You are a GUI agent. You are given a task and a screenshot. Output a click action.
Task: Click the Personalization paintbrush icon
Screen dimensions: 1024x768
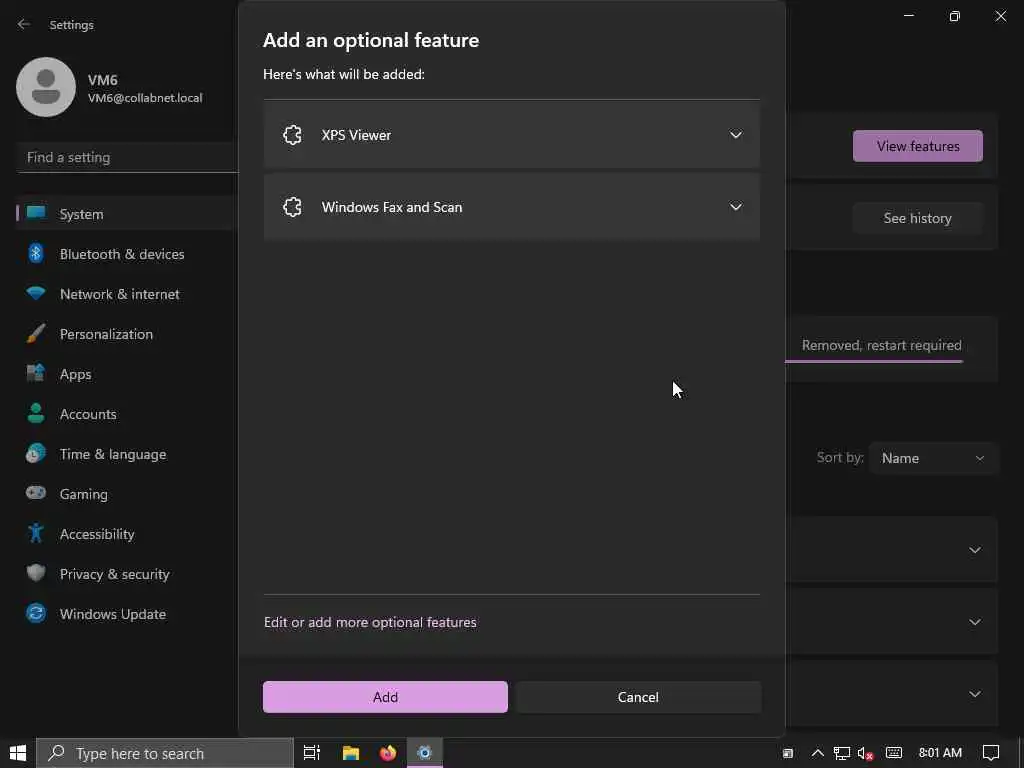[36, 333]
